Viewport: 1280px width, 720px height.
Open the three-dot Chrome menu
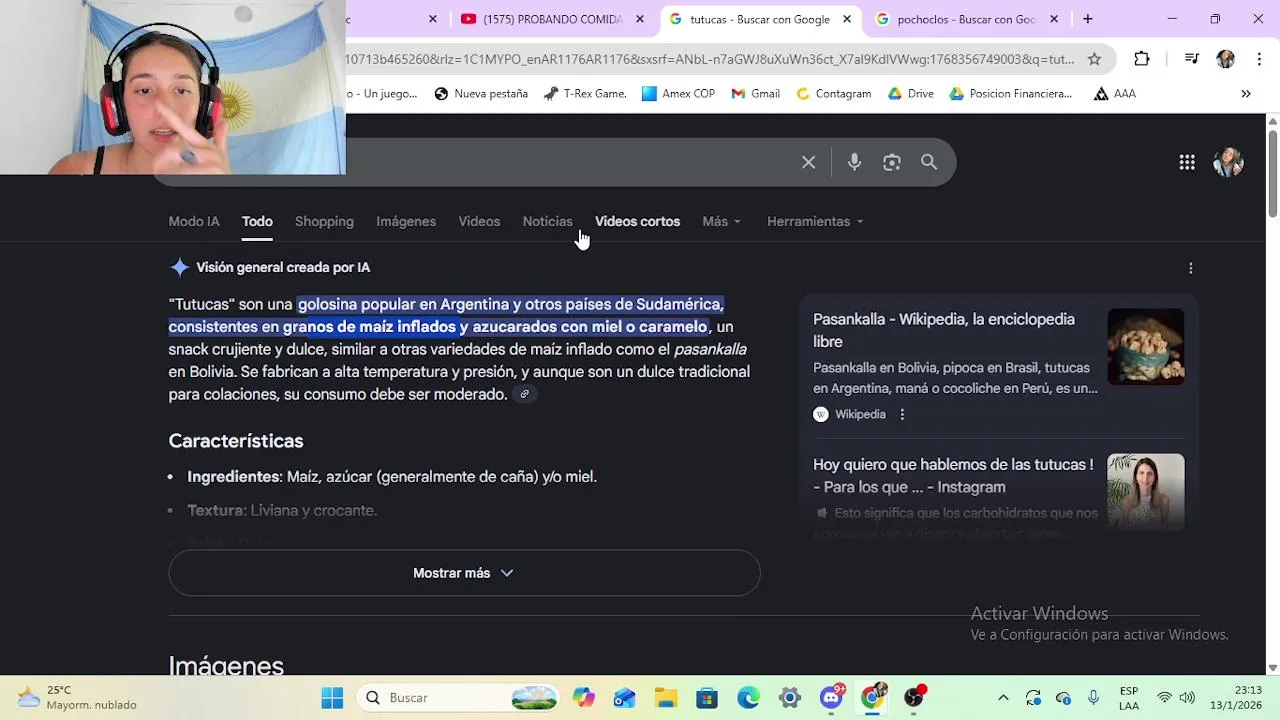click(1258, 59)
